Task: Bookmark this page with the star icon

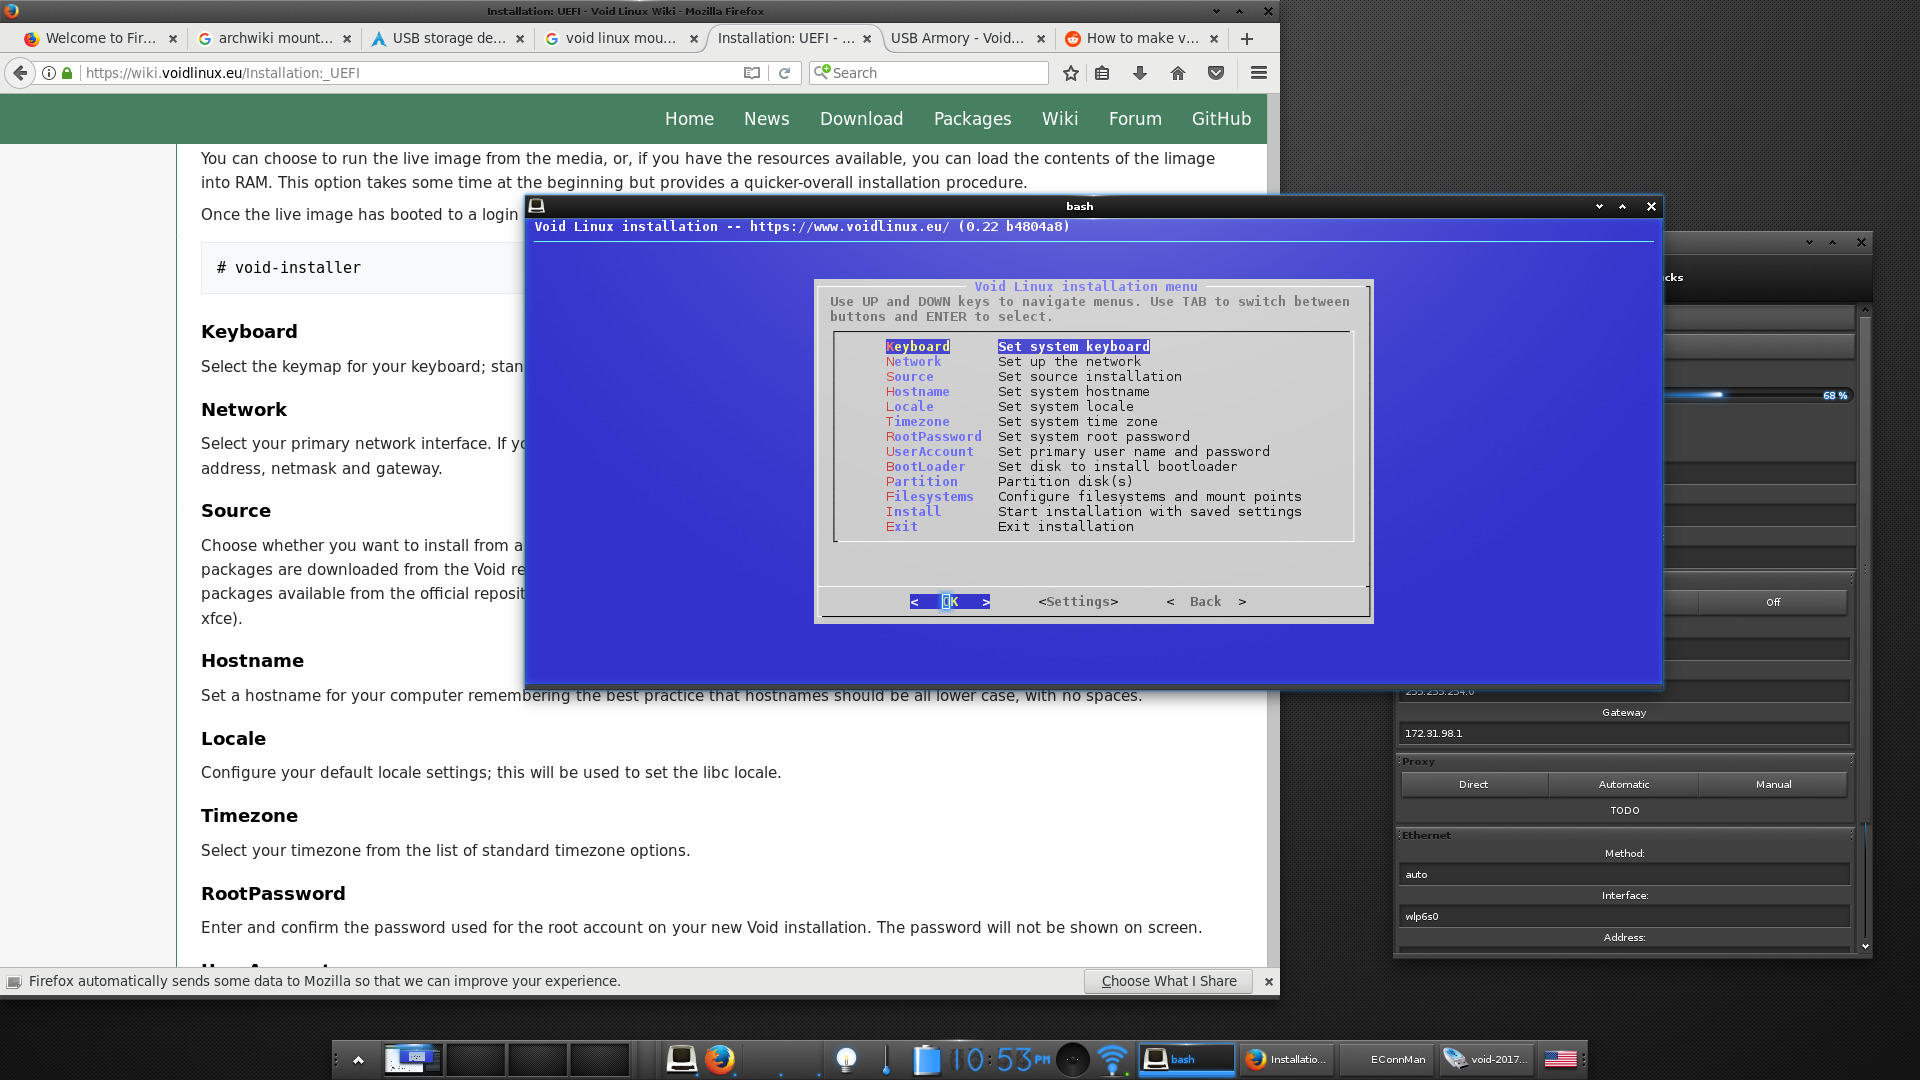Action: click(1071, 73)
